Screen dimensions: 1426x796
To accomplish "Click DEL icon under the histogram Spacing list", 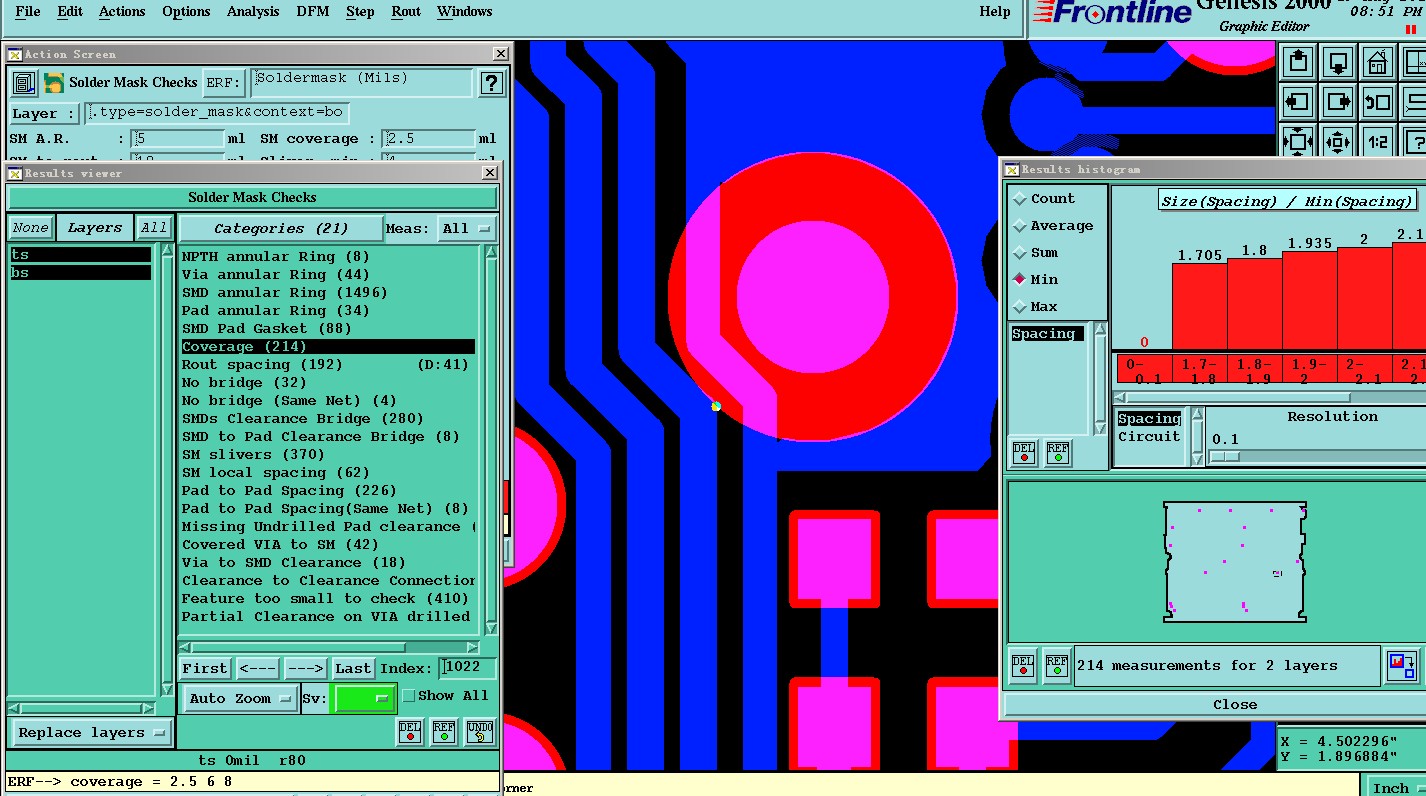I will (x=1024, y=453).
